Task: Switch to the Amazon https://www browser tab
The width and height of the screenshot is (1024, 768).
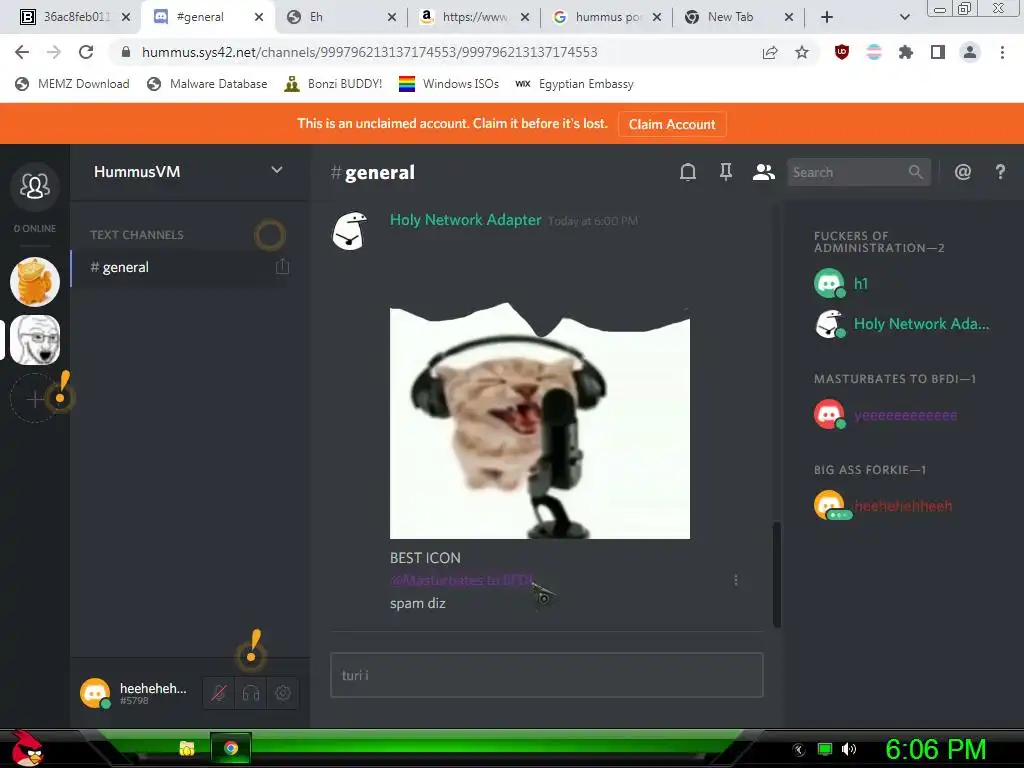Action: pyautogui.click(x=474, y=17)
